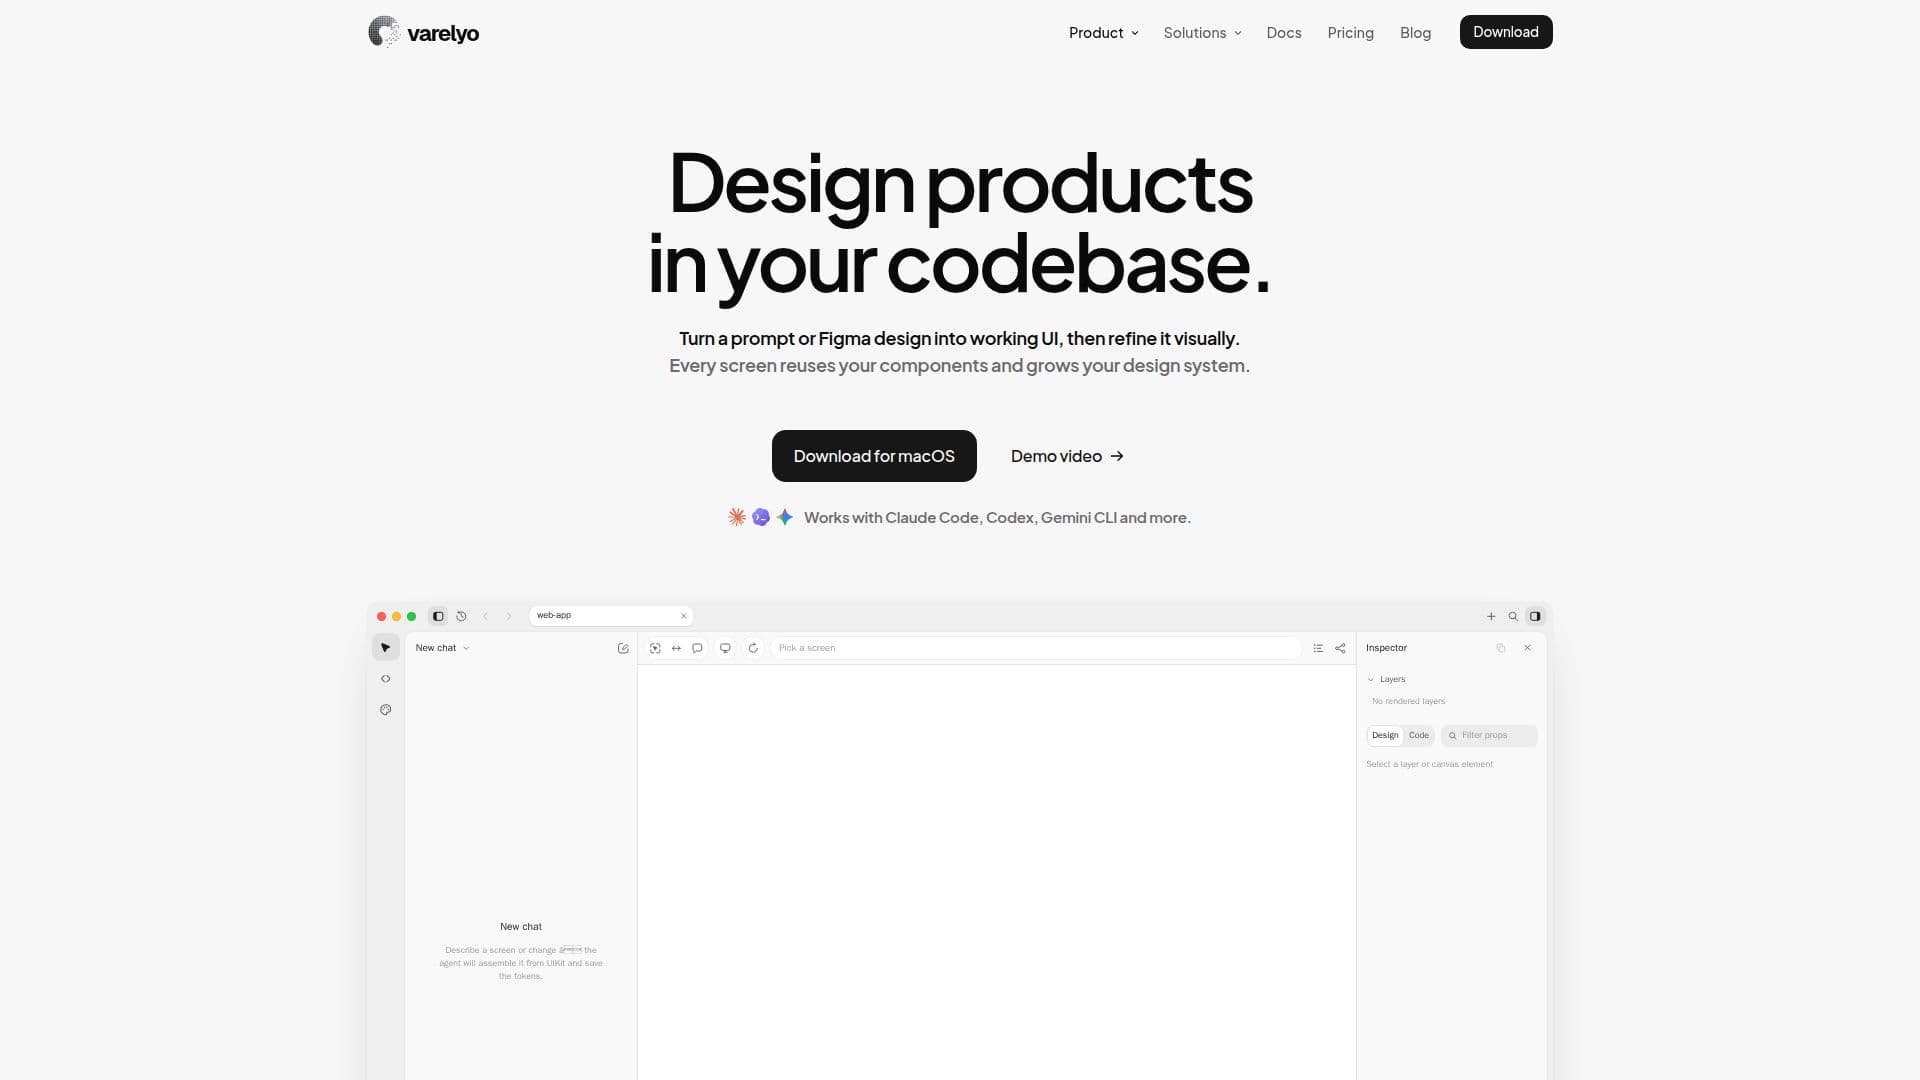This screenshot has height=1080, width=1920.
Task: Switch to the Design tab
Action: tap(1385, 735)
